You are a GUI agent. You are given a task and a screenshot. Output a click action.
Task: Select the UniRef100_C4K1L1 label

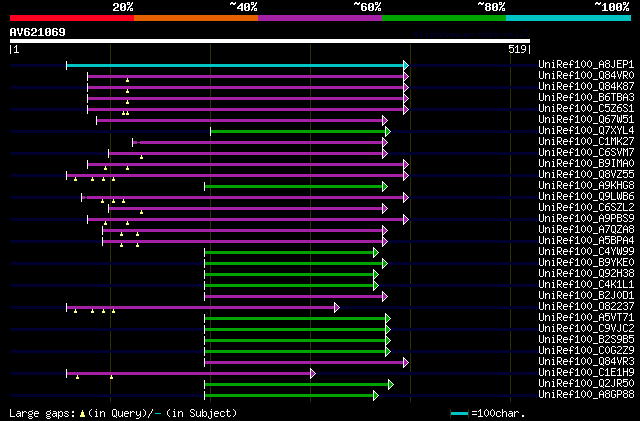[586, 285]
